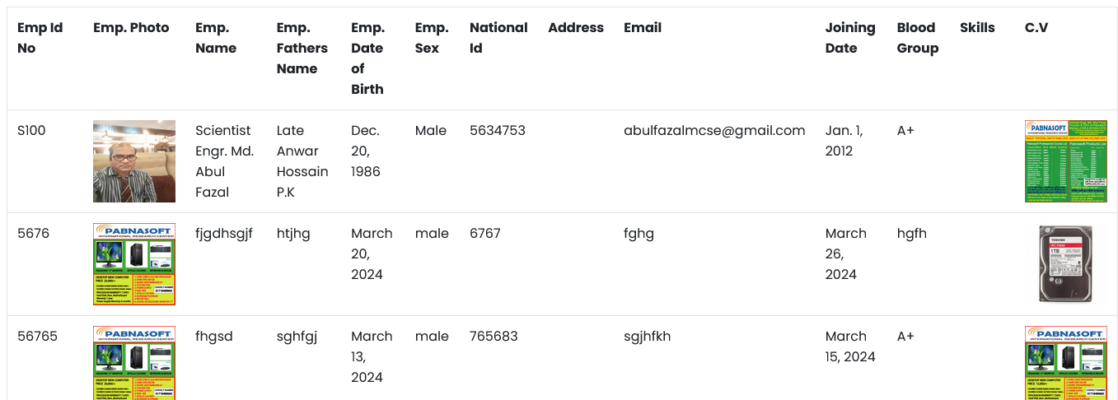Click the National Id column header
The image size is (1118, 400).
pos(498,38)
